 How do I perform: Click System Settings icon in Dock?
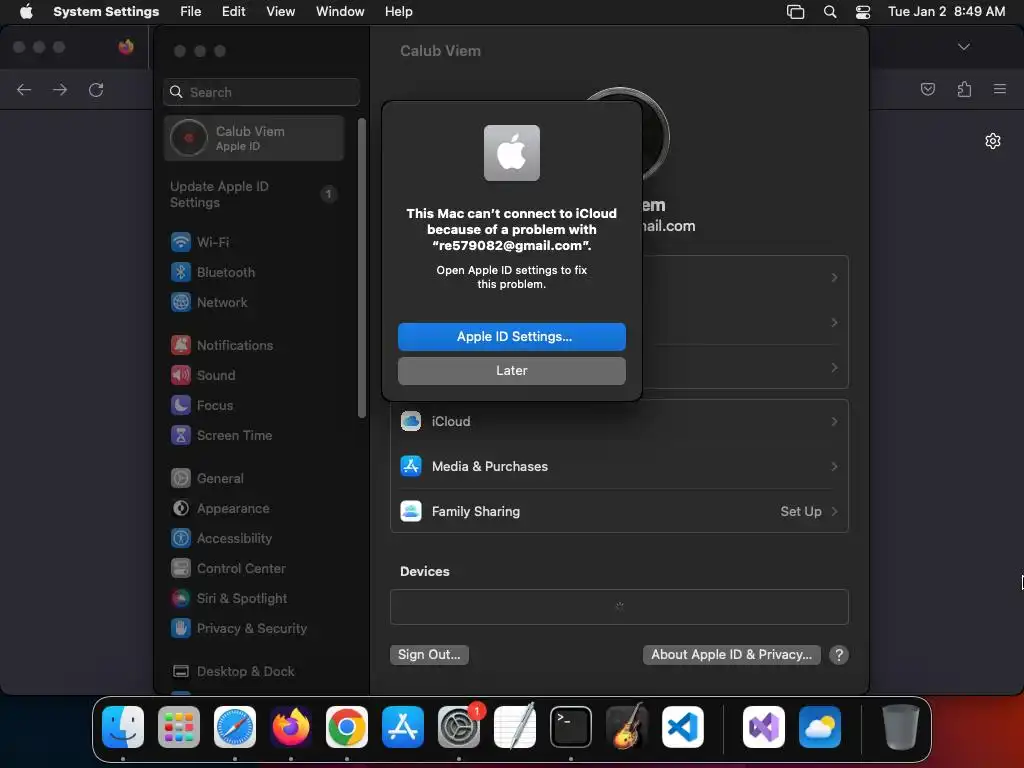458,727
